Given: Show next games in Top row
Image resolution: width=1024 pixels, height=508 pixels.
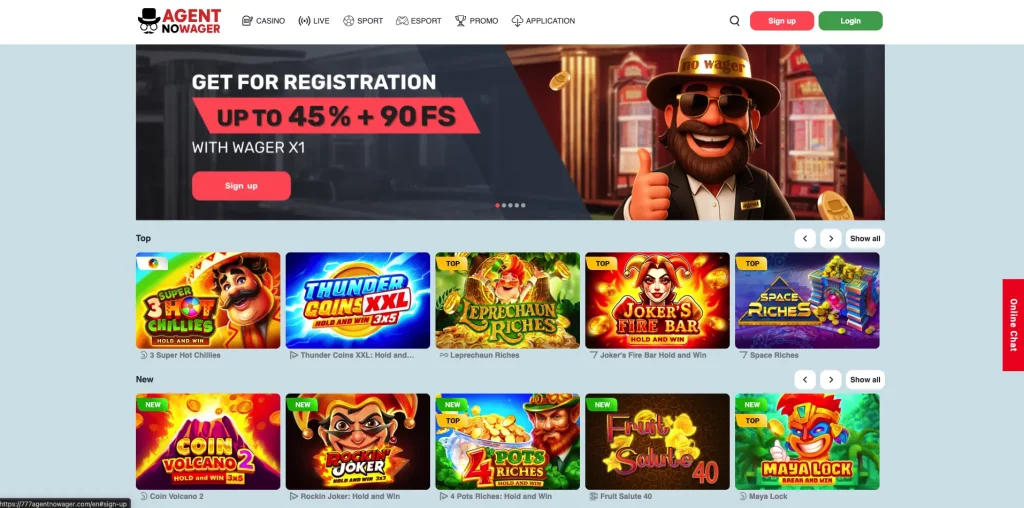Looking at the screenshot, I should [x=831, y=238].
